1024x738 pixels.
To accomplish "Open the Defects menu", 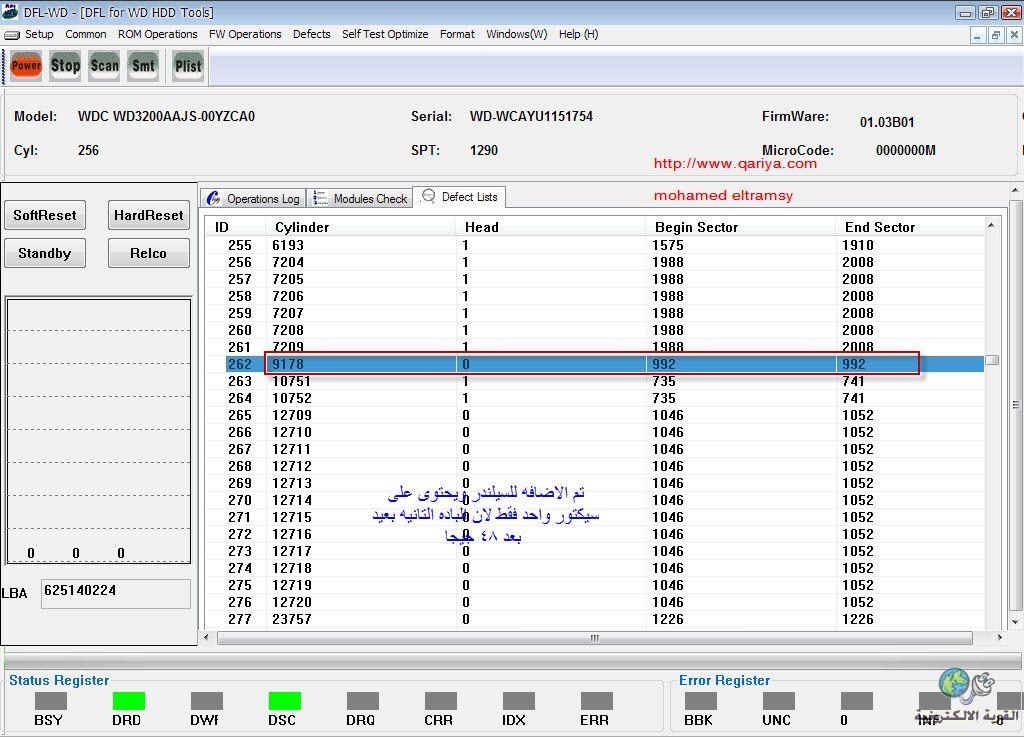I will tap(312, 34).
